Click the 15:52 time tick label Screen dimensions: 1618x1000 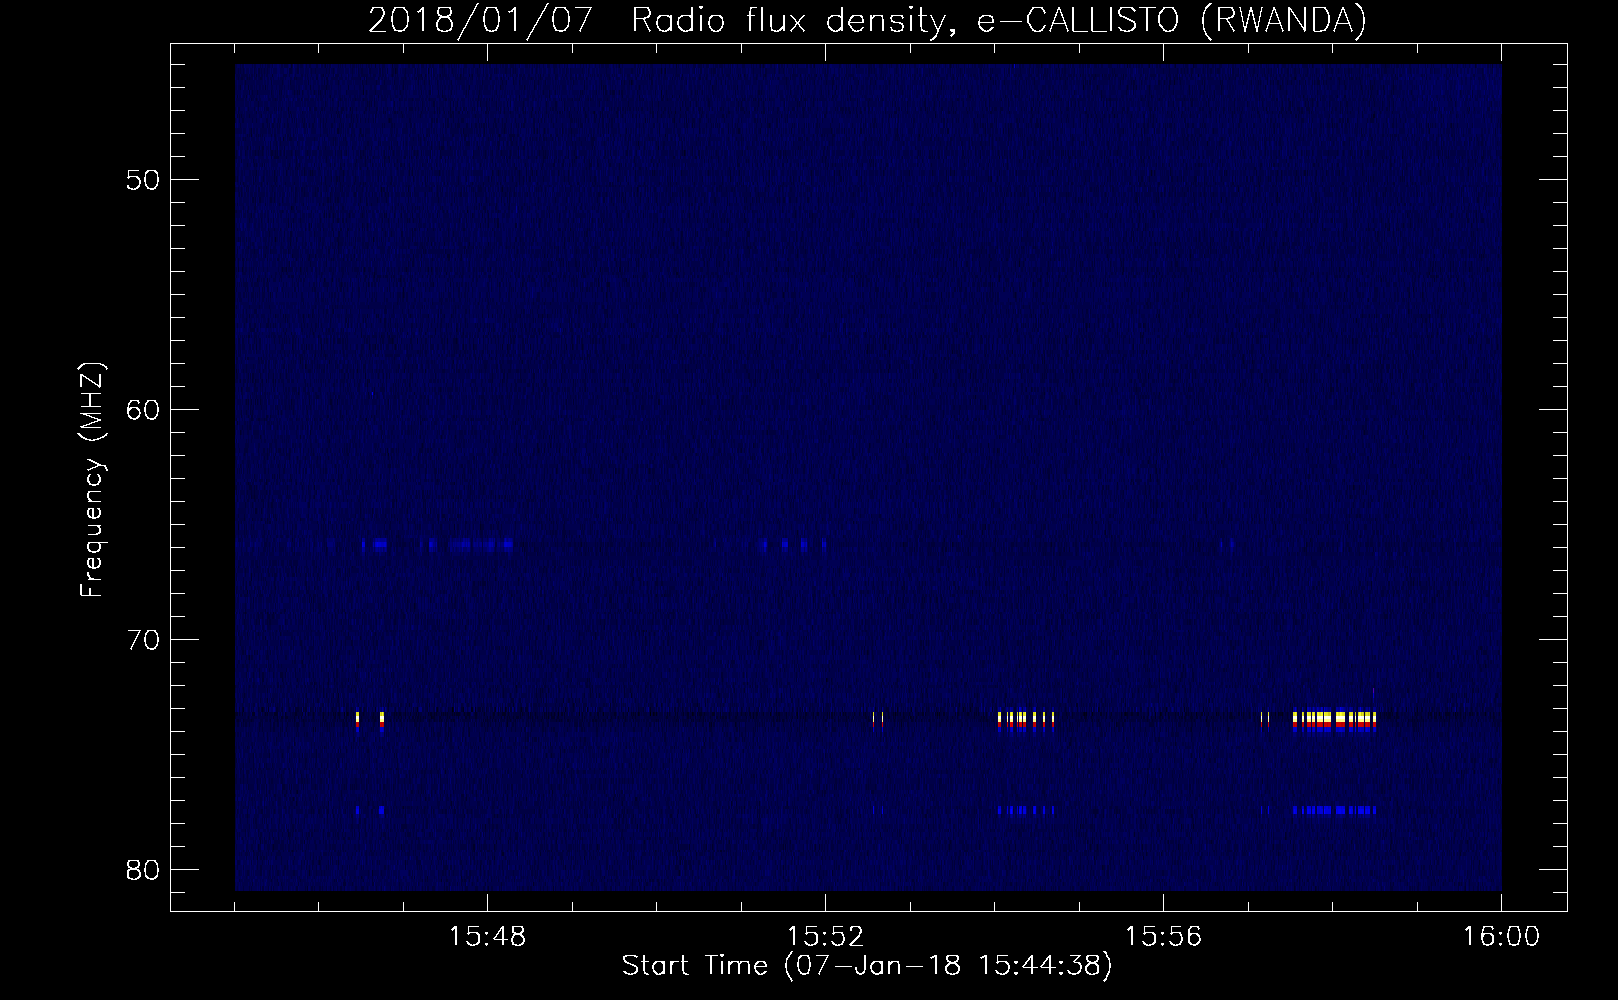(825, 937)
